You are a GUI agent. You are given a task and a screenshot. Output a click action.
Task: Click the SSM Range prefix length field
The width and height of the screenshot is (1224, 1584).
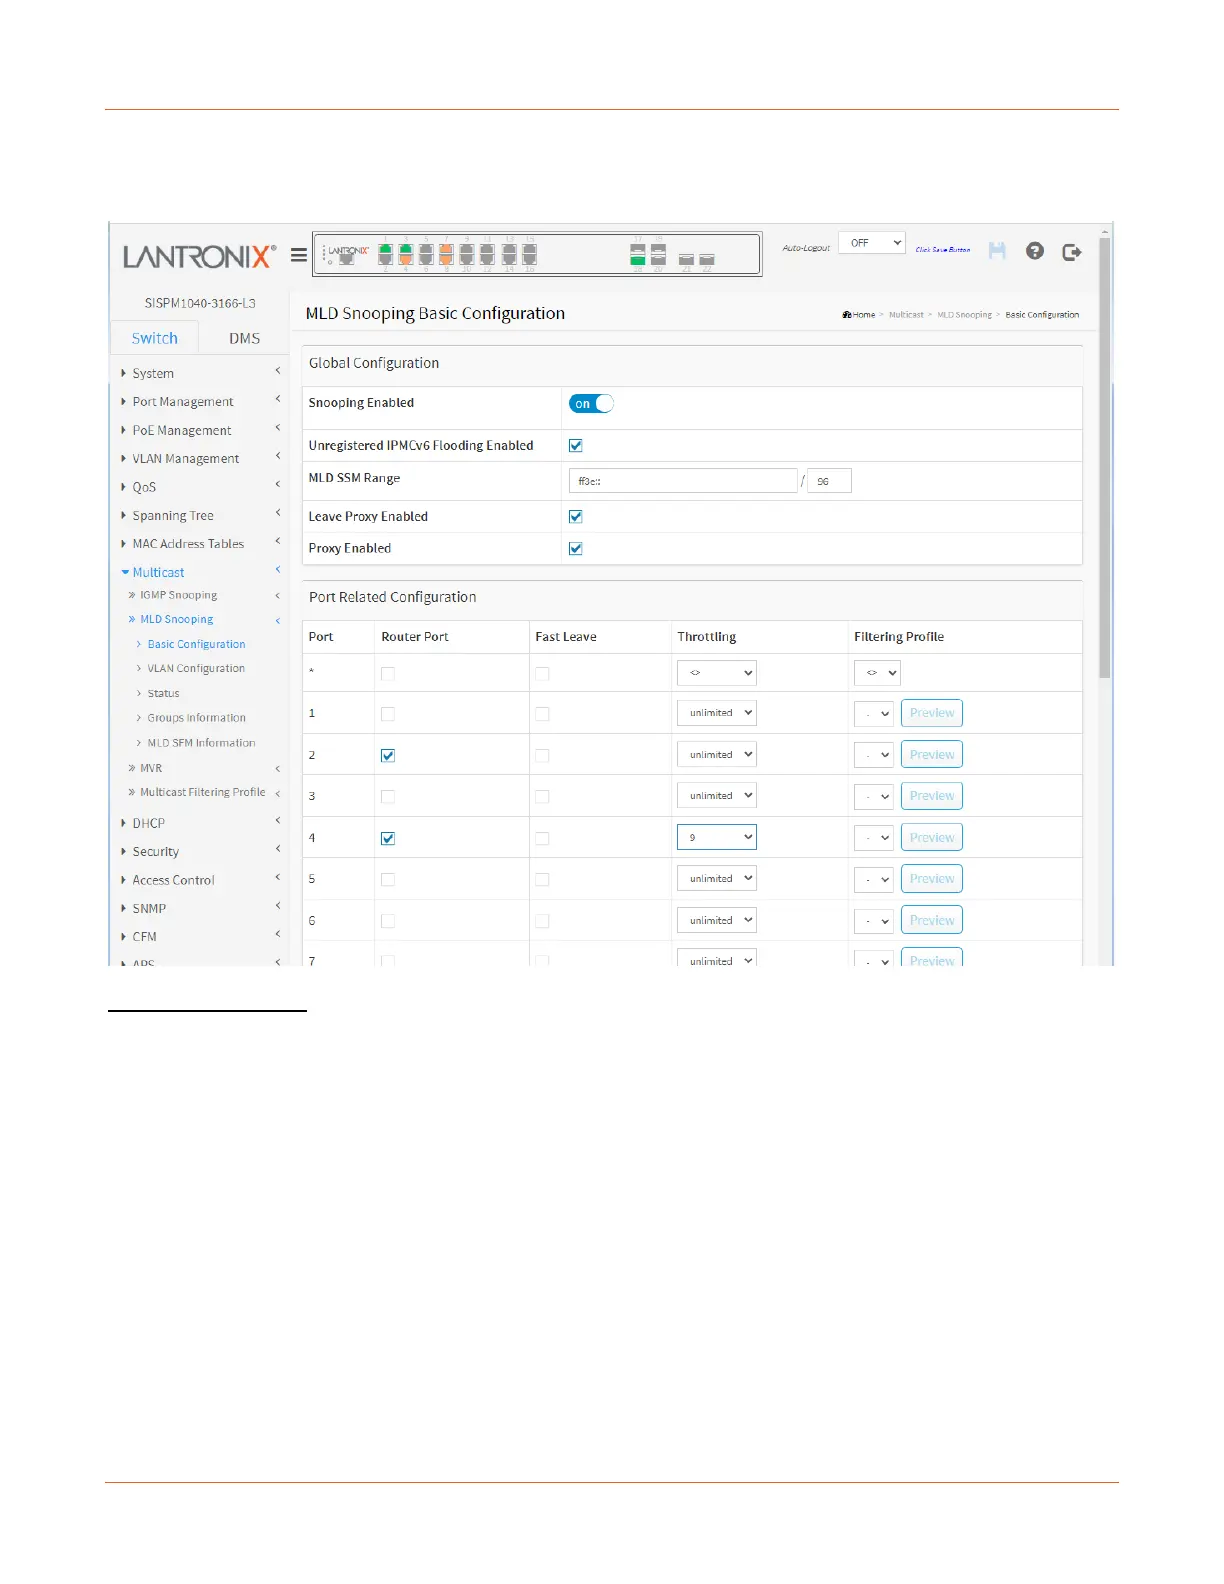(829, 481)
